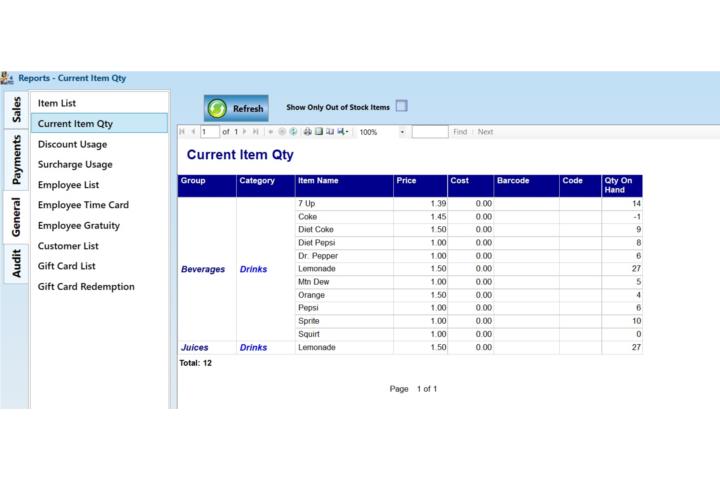Click the Current Item Qty report title
Viewport: 720px width, 480px height.
[x=240, y=155]
